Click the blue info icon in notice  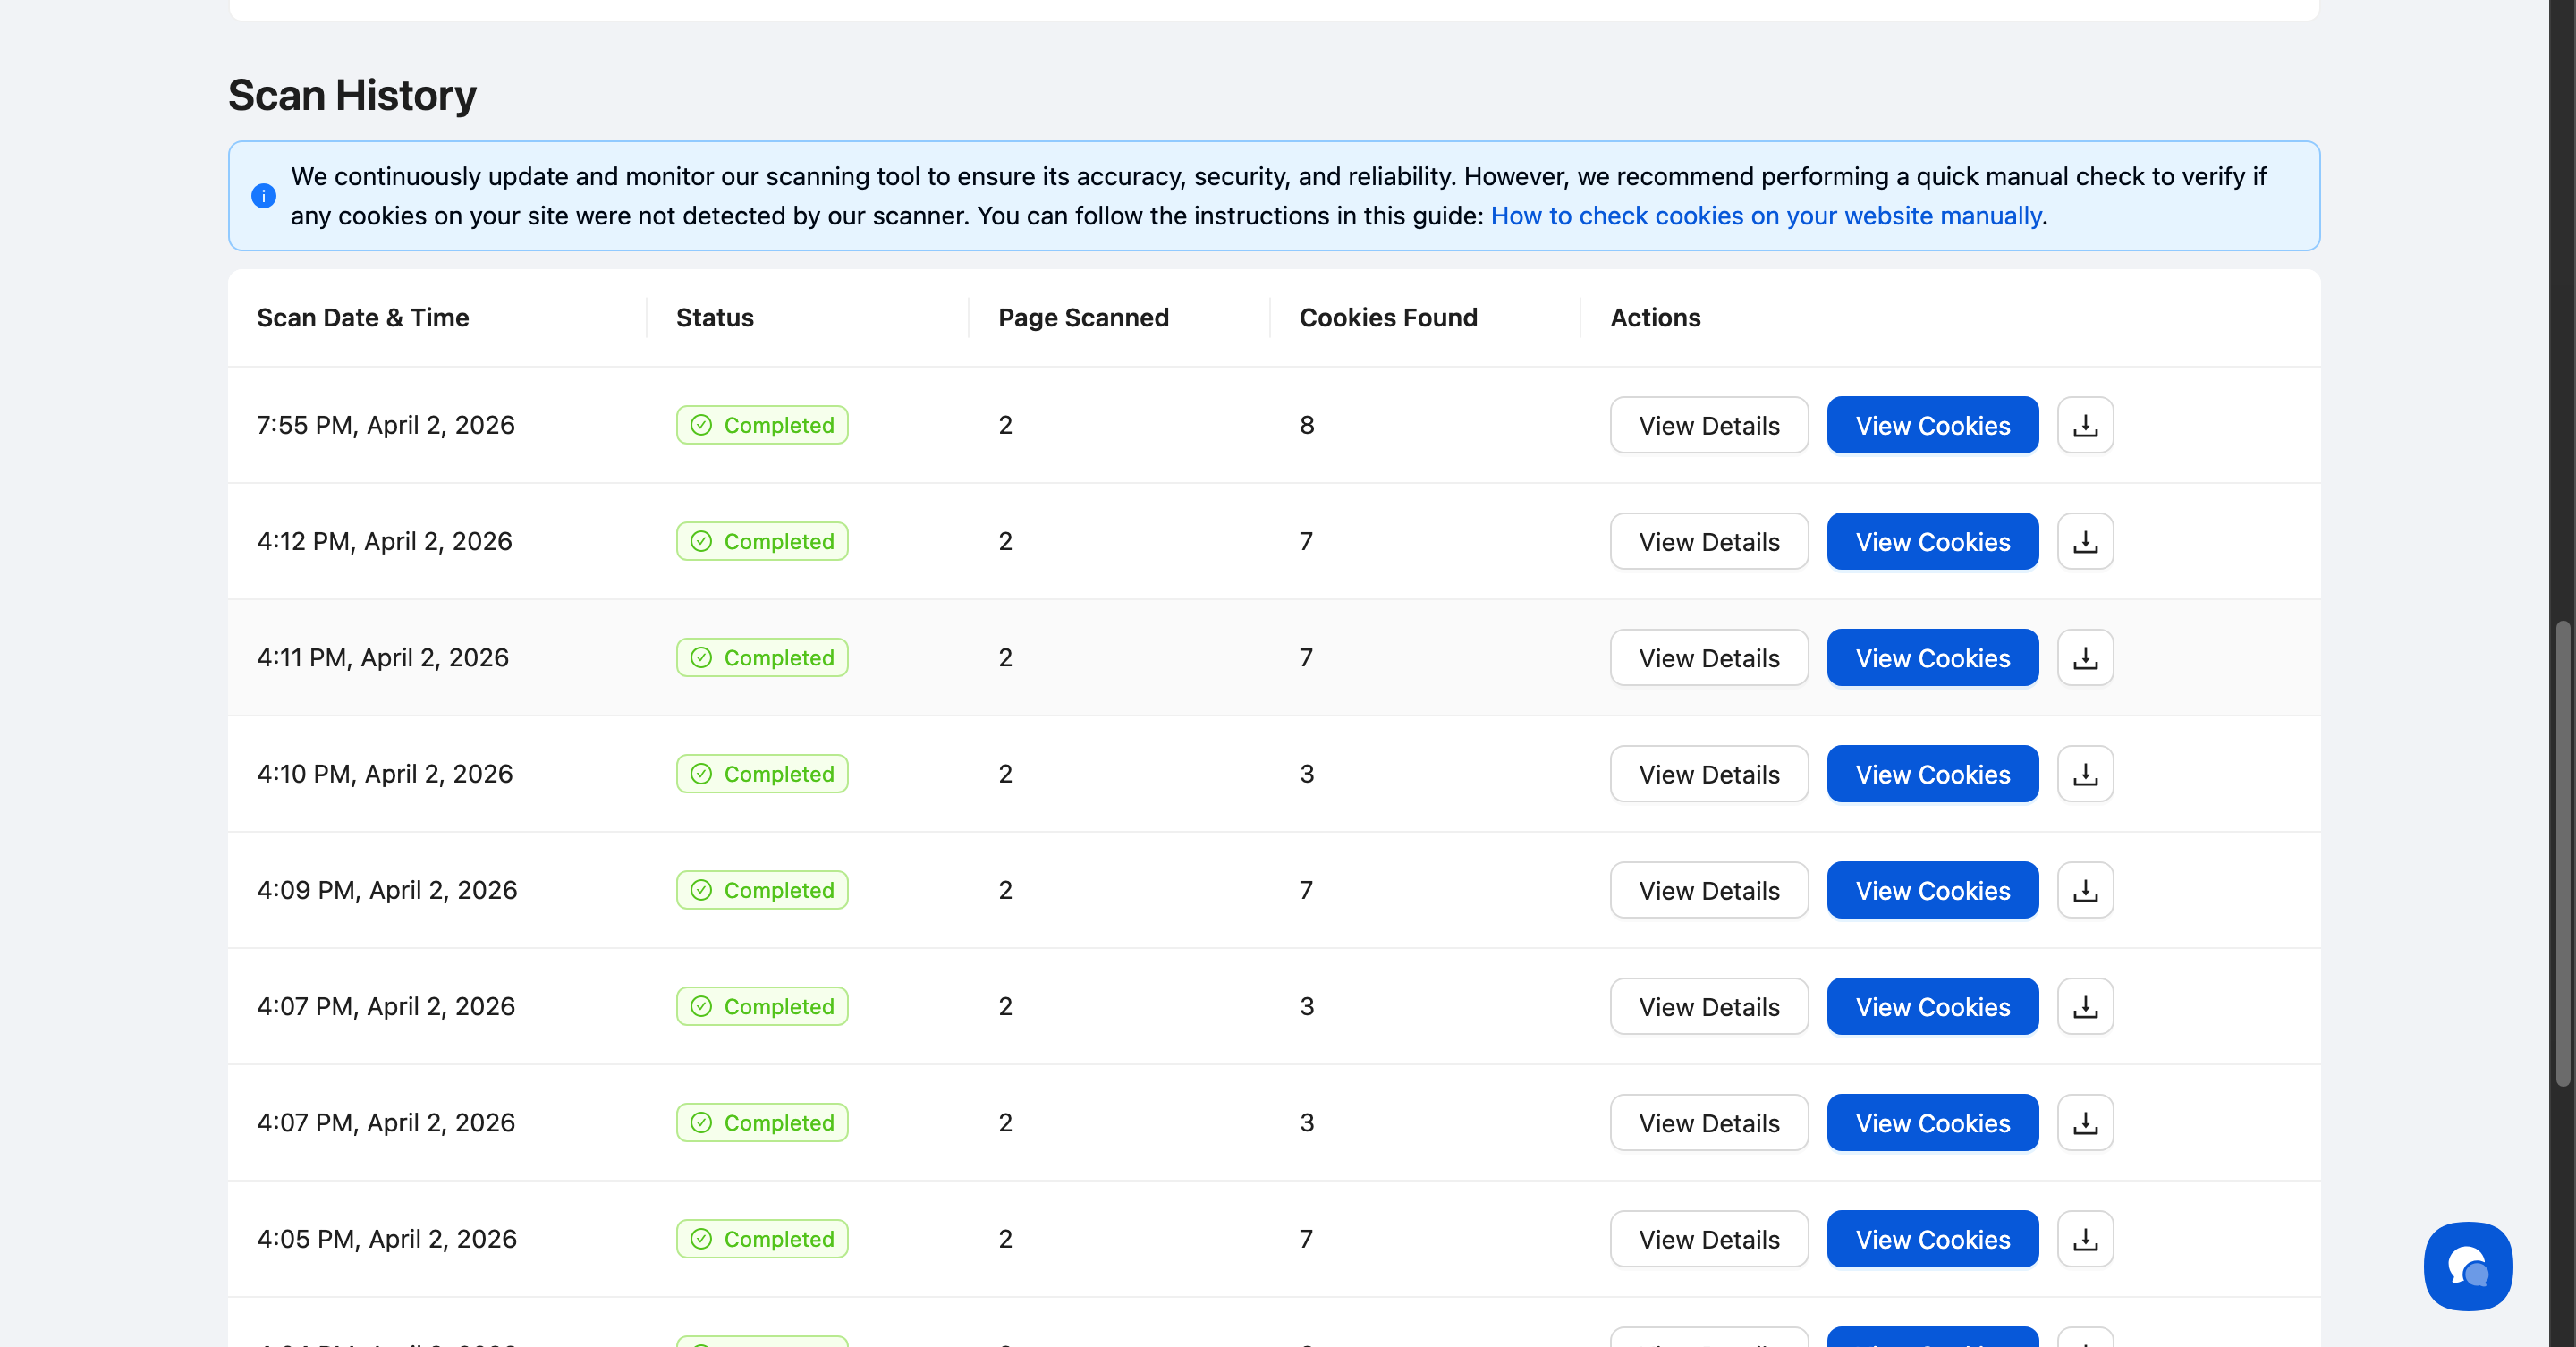pos(263,196)
